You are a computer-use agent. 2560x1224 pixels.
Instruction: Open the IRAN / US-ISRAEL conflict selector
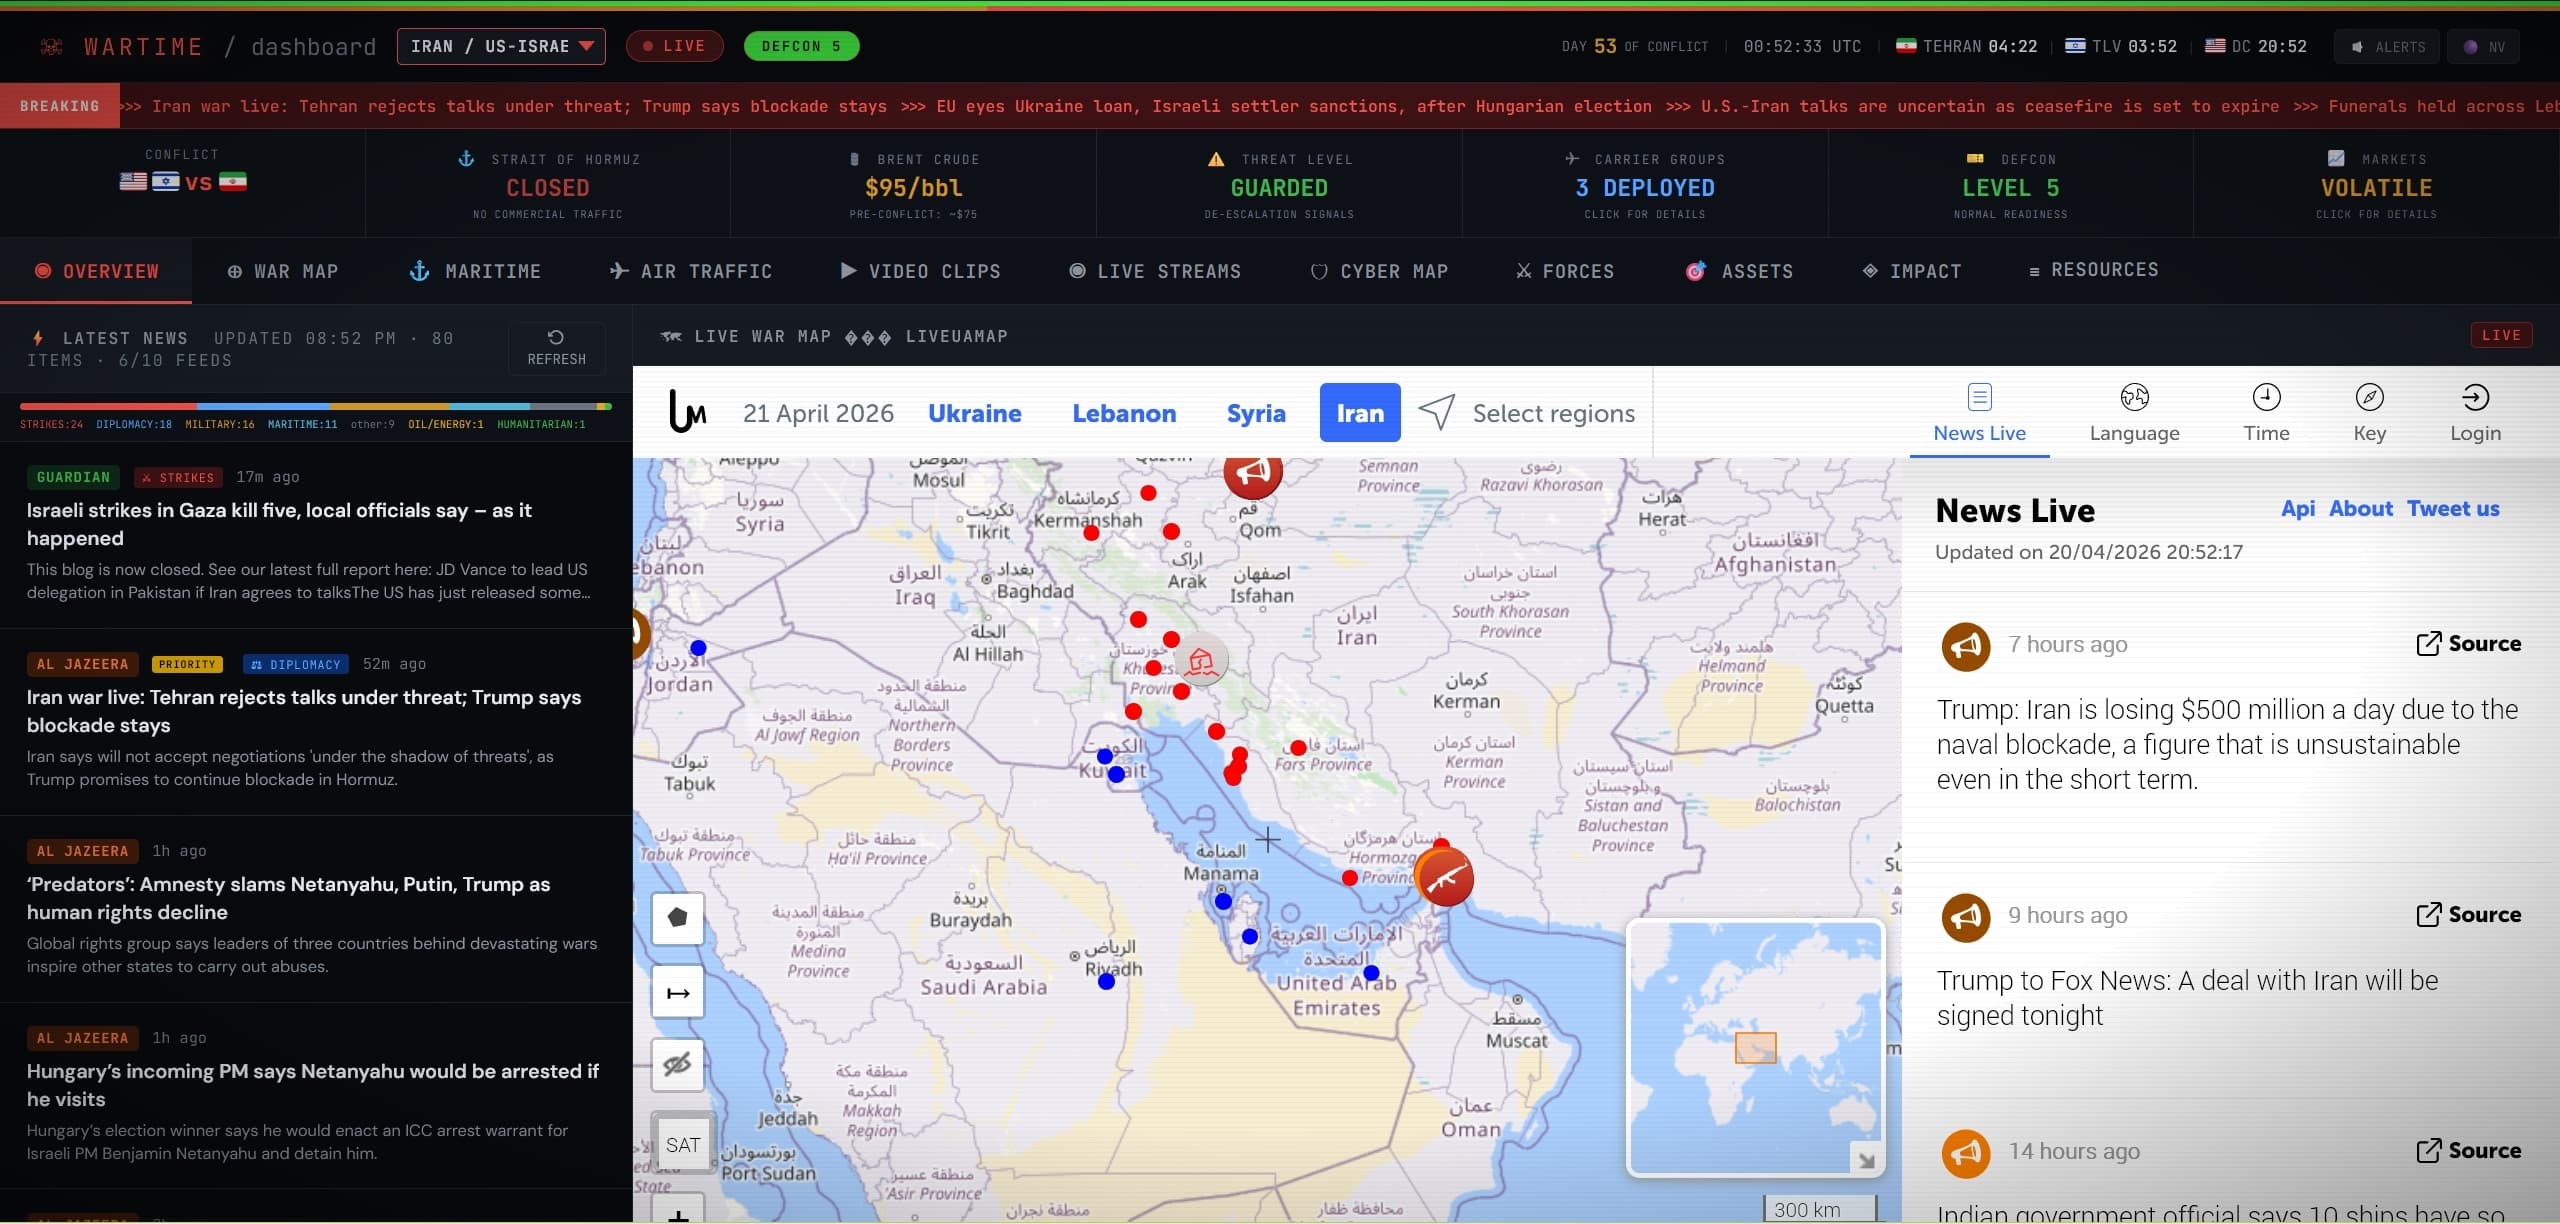point(501,45)
